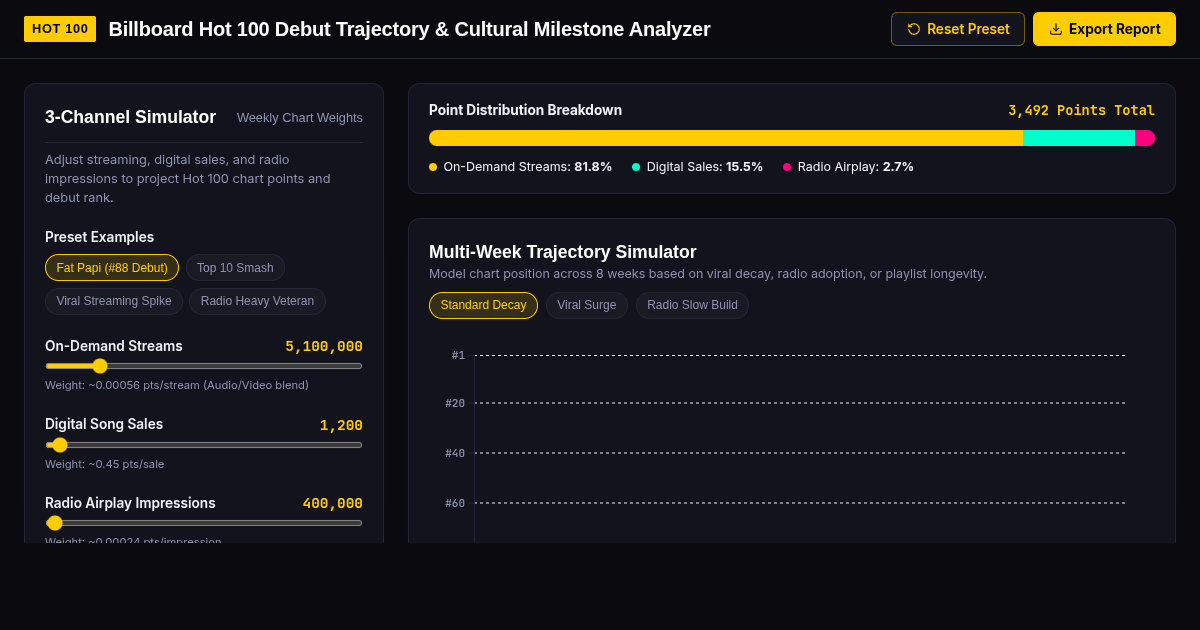The height and width of the screenshot is (630, 1200).
Task: Click the Digital Song Sales slider handle
Action: click(x=60, y=445)
